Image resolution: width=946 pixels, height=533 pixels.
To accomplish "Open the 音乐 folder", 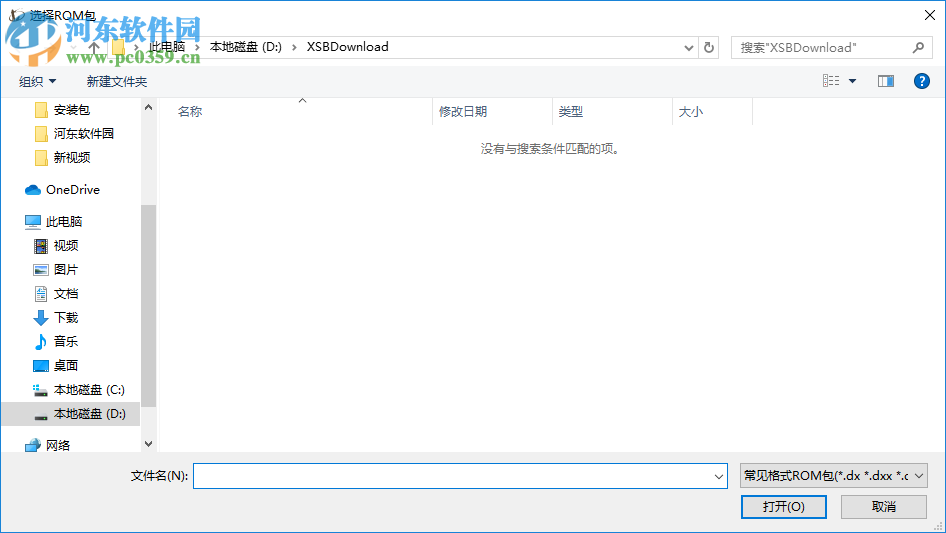I will pyautogui.click(x=65, y=342).
